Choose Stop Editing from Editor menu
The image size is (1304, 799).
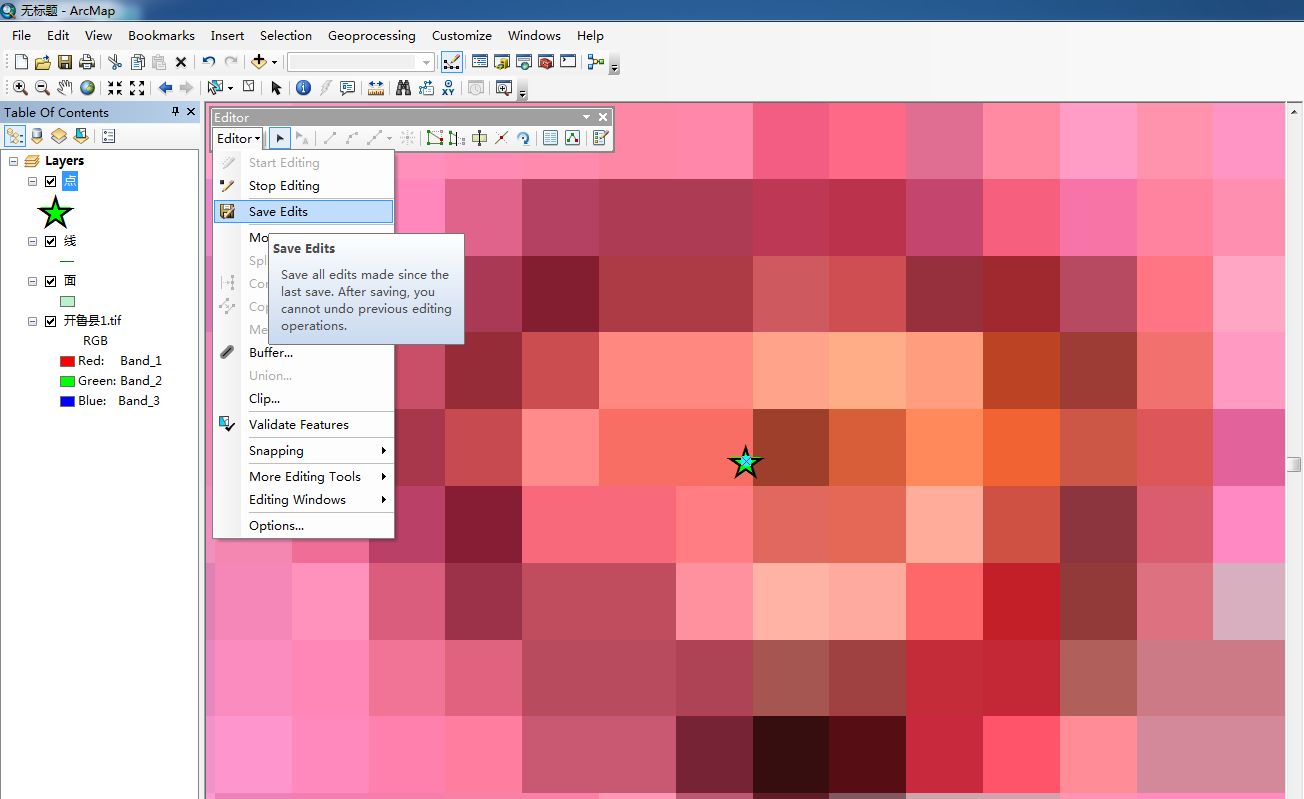click(304, 186)
